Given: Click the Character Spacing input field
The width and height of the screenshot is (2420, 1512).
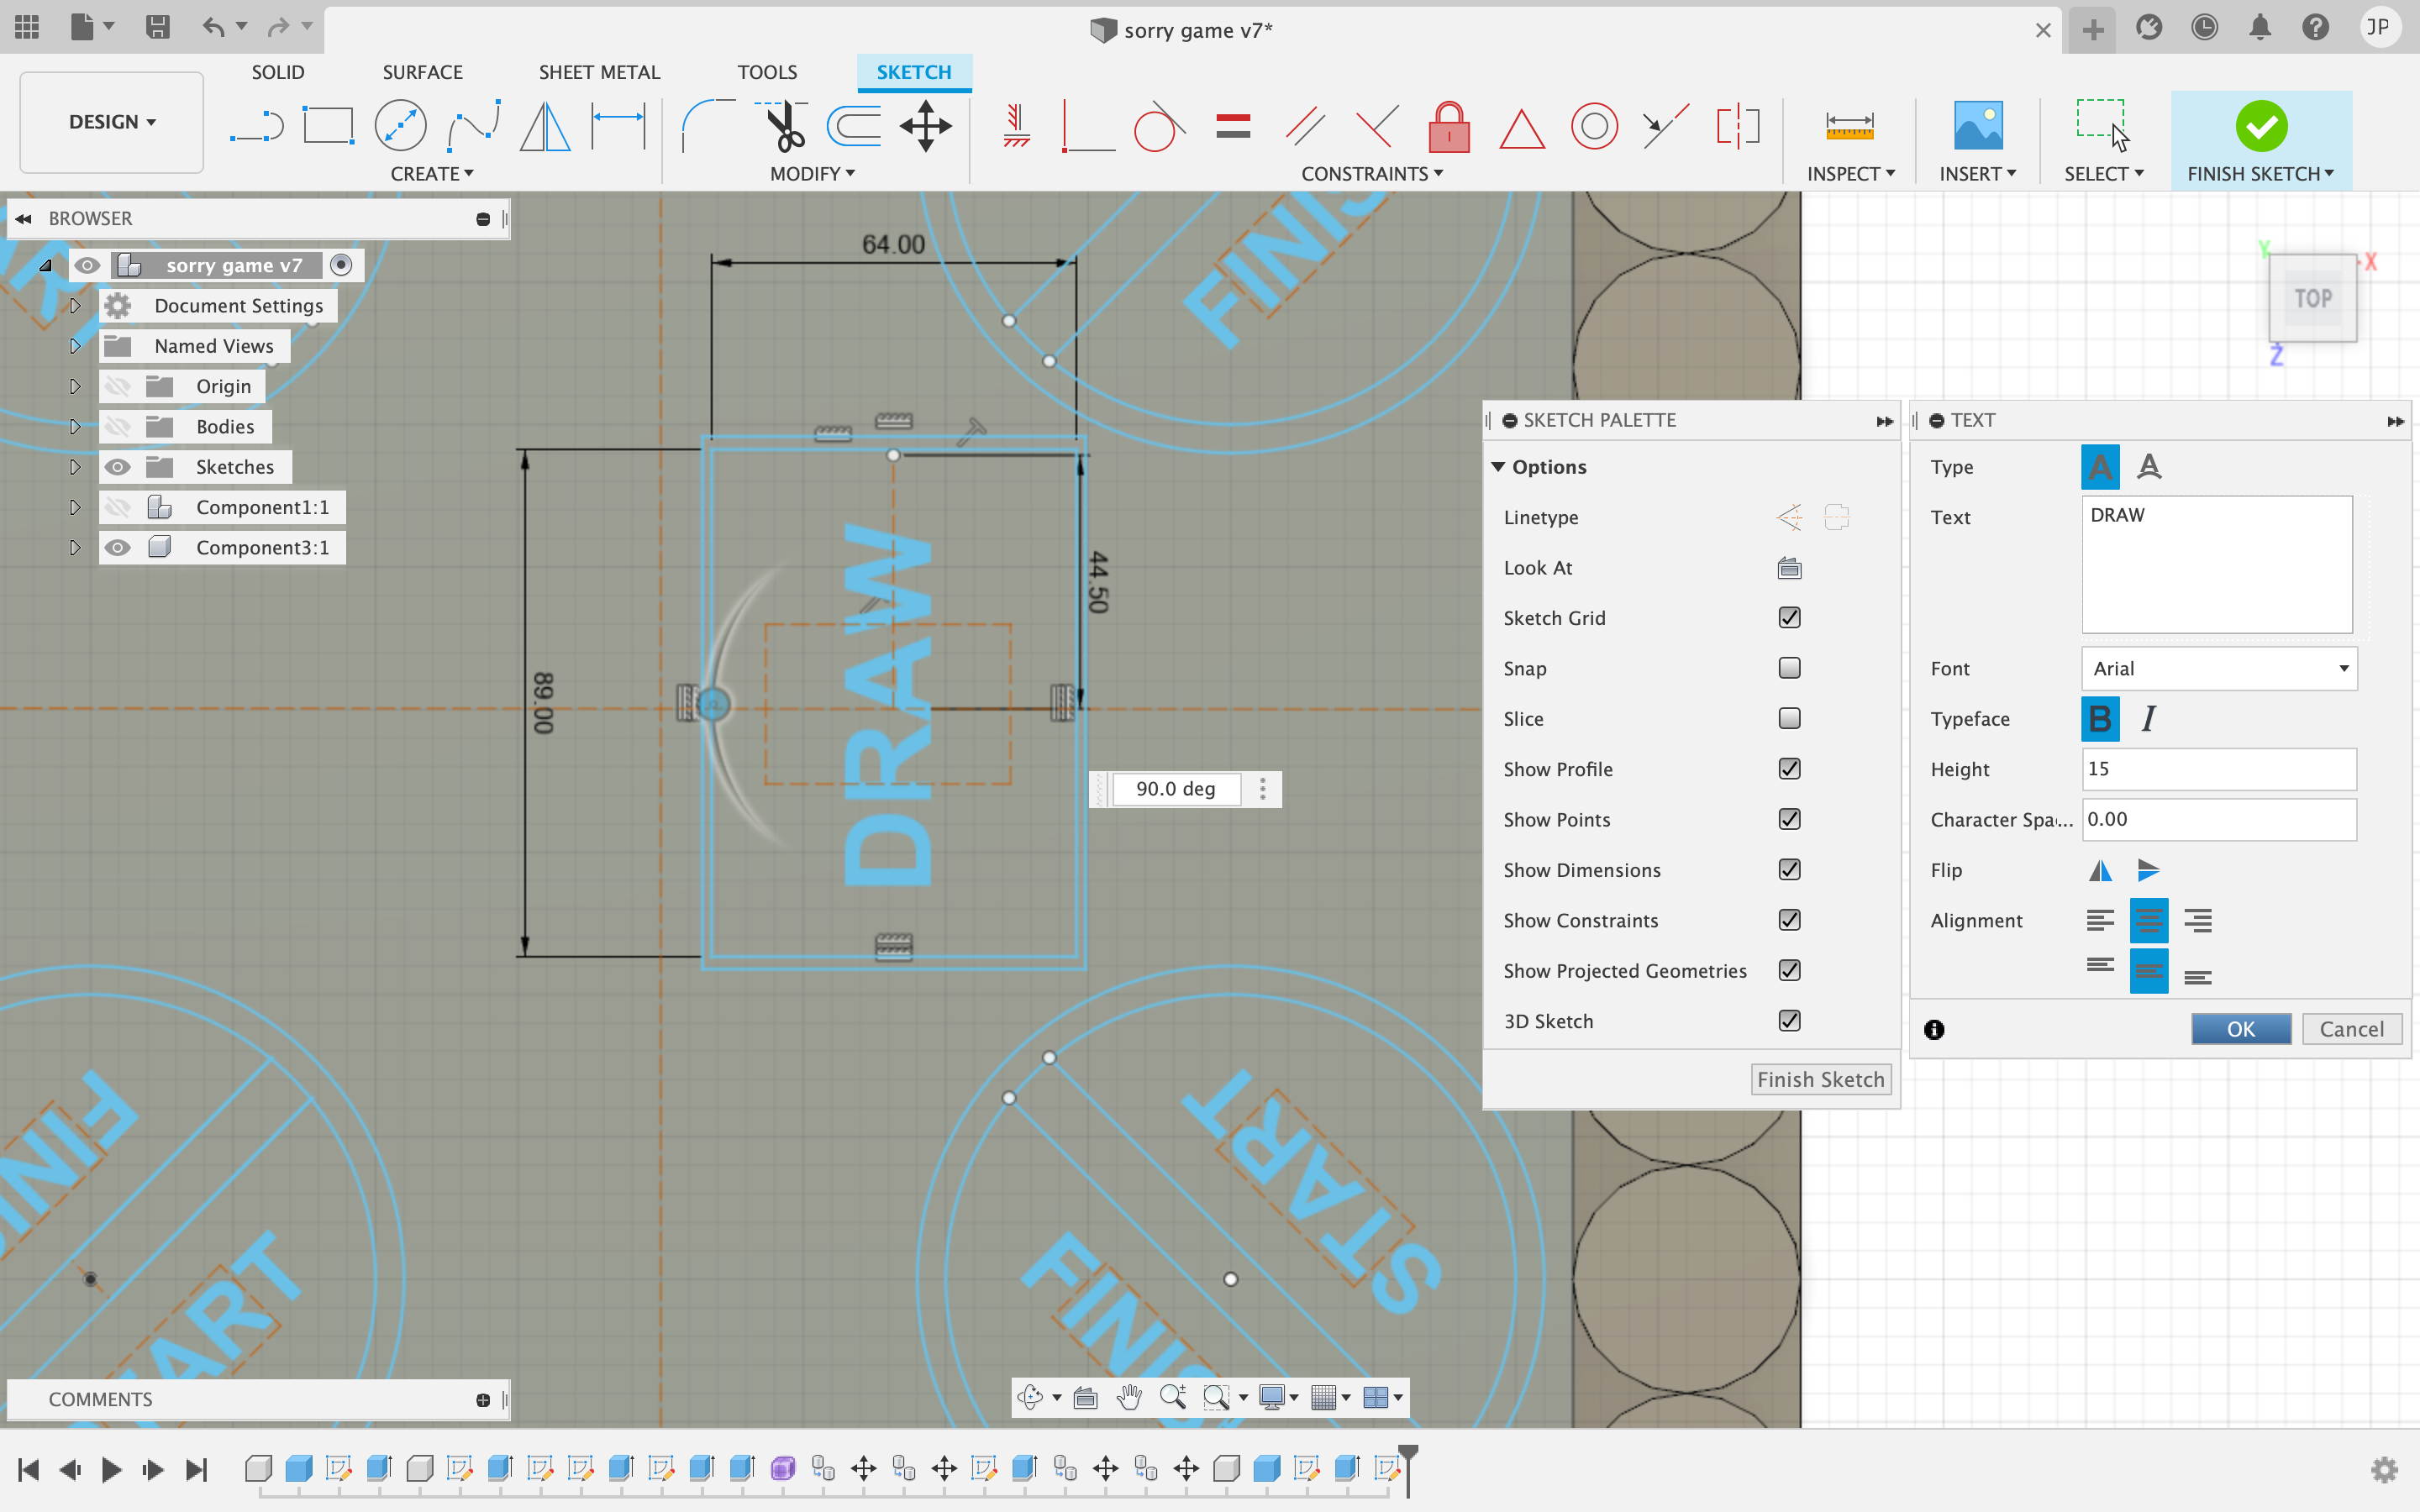Looking at the screenshot, I should [2219, 819].
